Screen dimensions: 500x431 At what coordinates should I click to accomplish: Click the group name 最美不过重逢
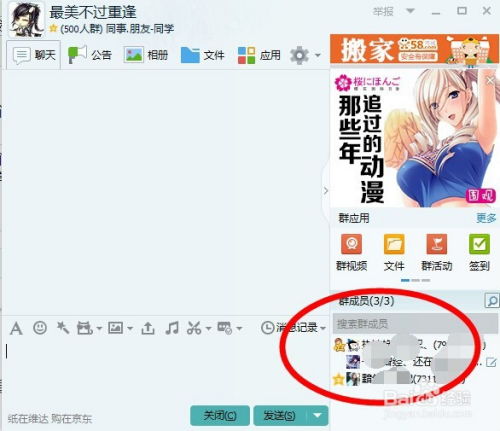pyautogui.click(x=93, y=13)
